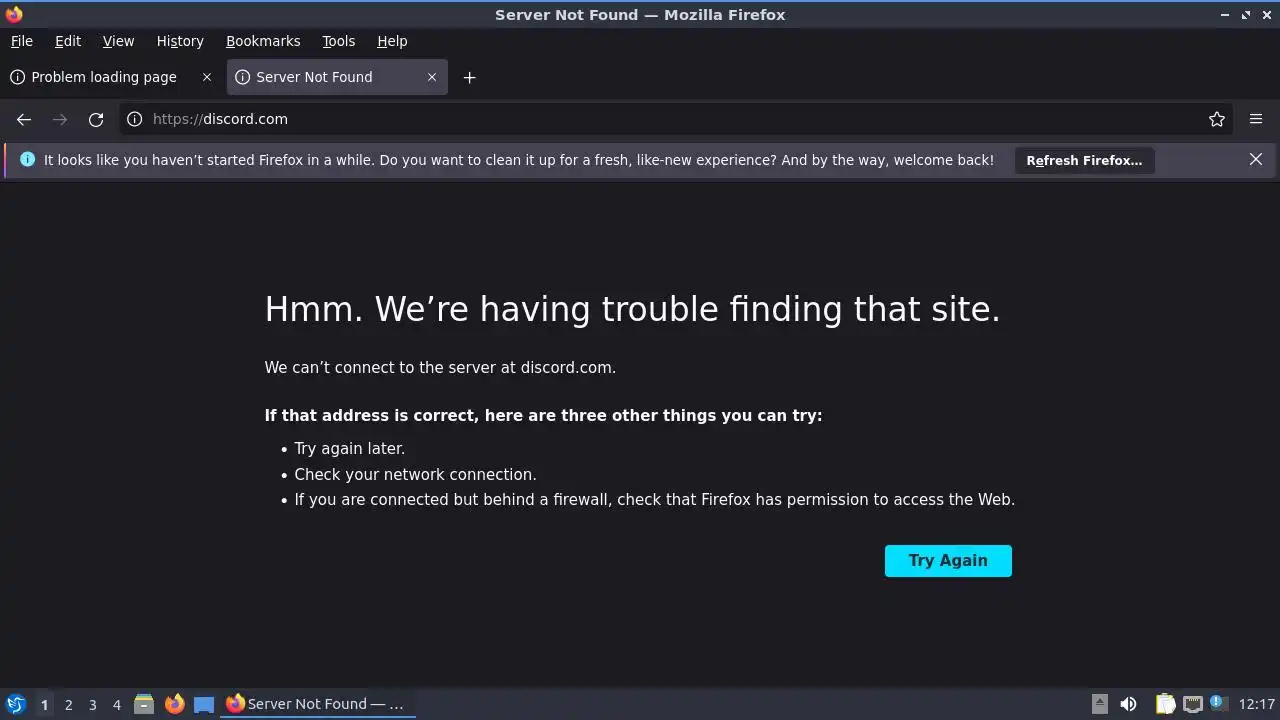Bookmark this page with the star icon
This screenshot has width=1280, height=720.
[1217, 119]
